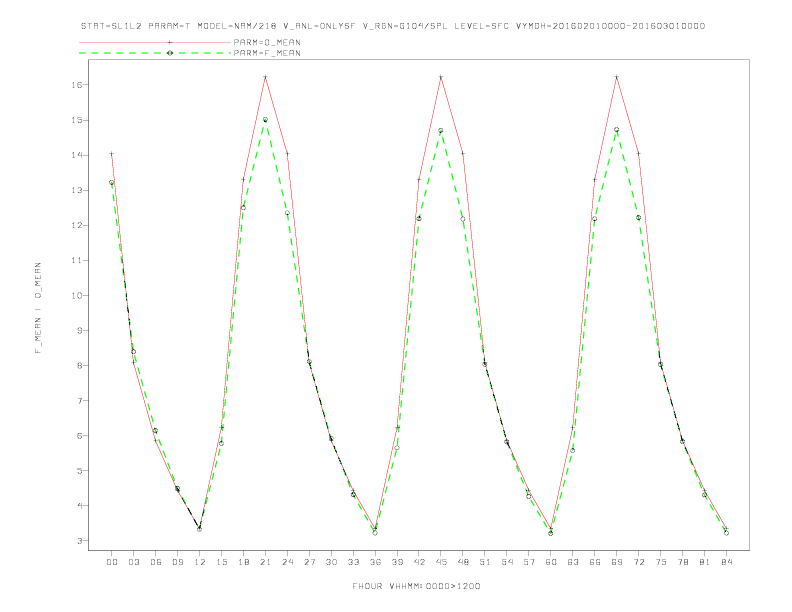Click y-axis tick label 8
This screenshot has height=612, width=792.
click(80, 366)
